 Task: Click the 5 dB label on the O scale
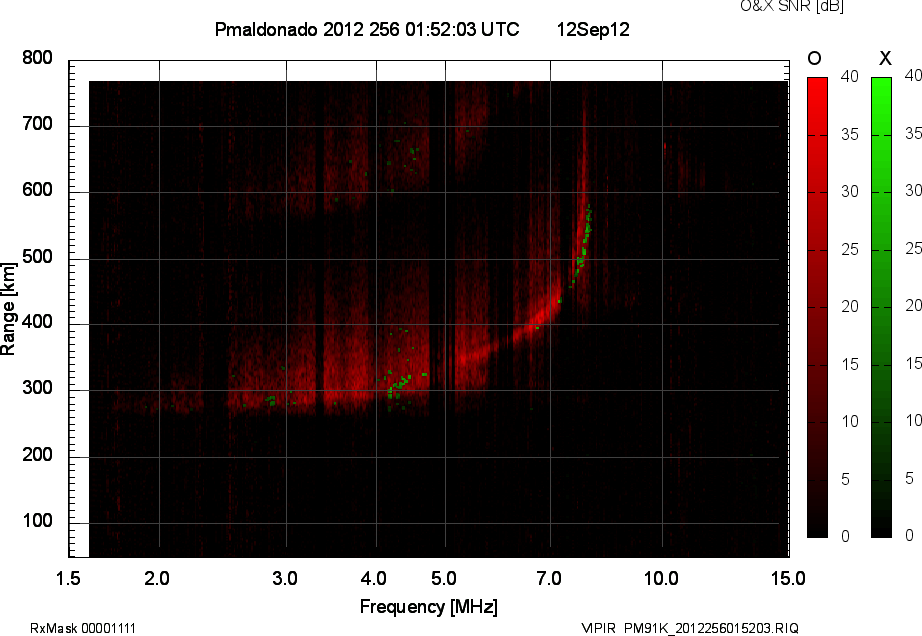click(846, 480)
